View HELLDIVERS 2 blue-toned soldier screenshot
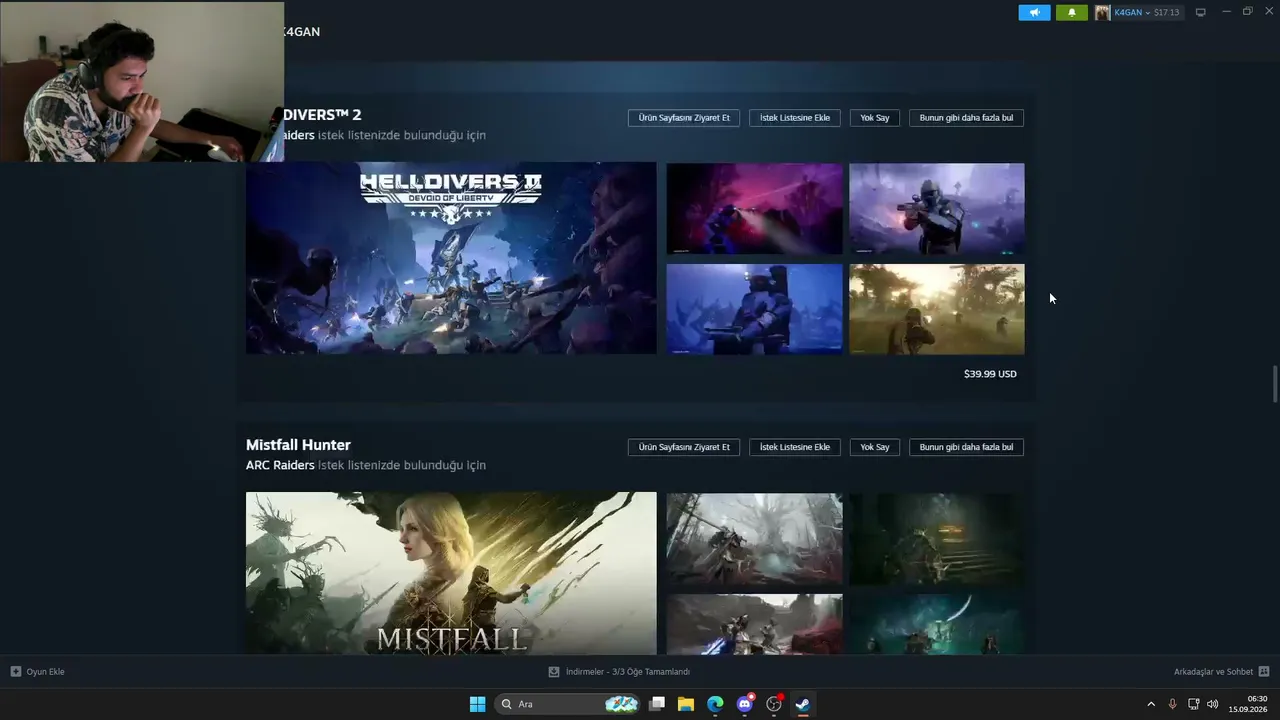This screenshot has width=1280, height=720. (x=754, y=309)
